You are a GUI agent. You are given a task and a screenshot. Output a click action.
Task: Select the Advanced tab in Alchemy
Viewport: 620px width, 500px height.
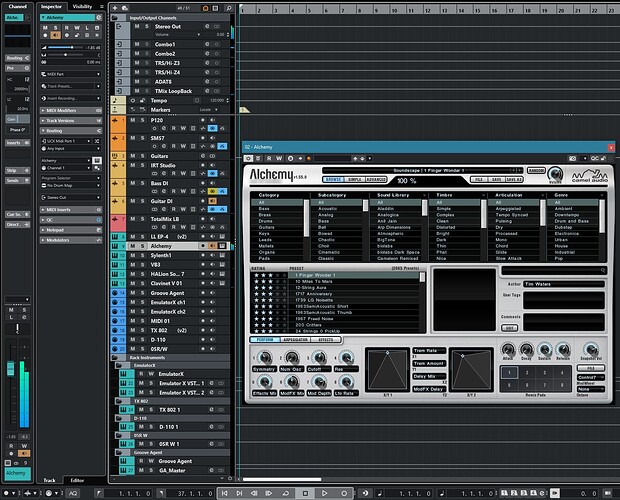tap(376, 180)
